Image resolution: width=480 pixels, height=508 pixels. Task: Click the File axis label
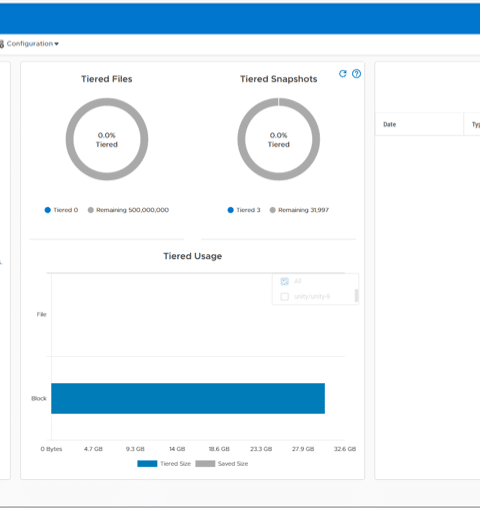[x=41, y=314]
